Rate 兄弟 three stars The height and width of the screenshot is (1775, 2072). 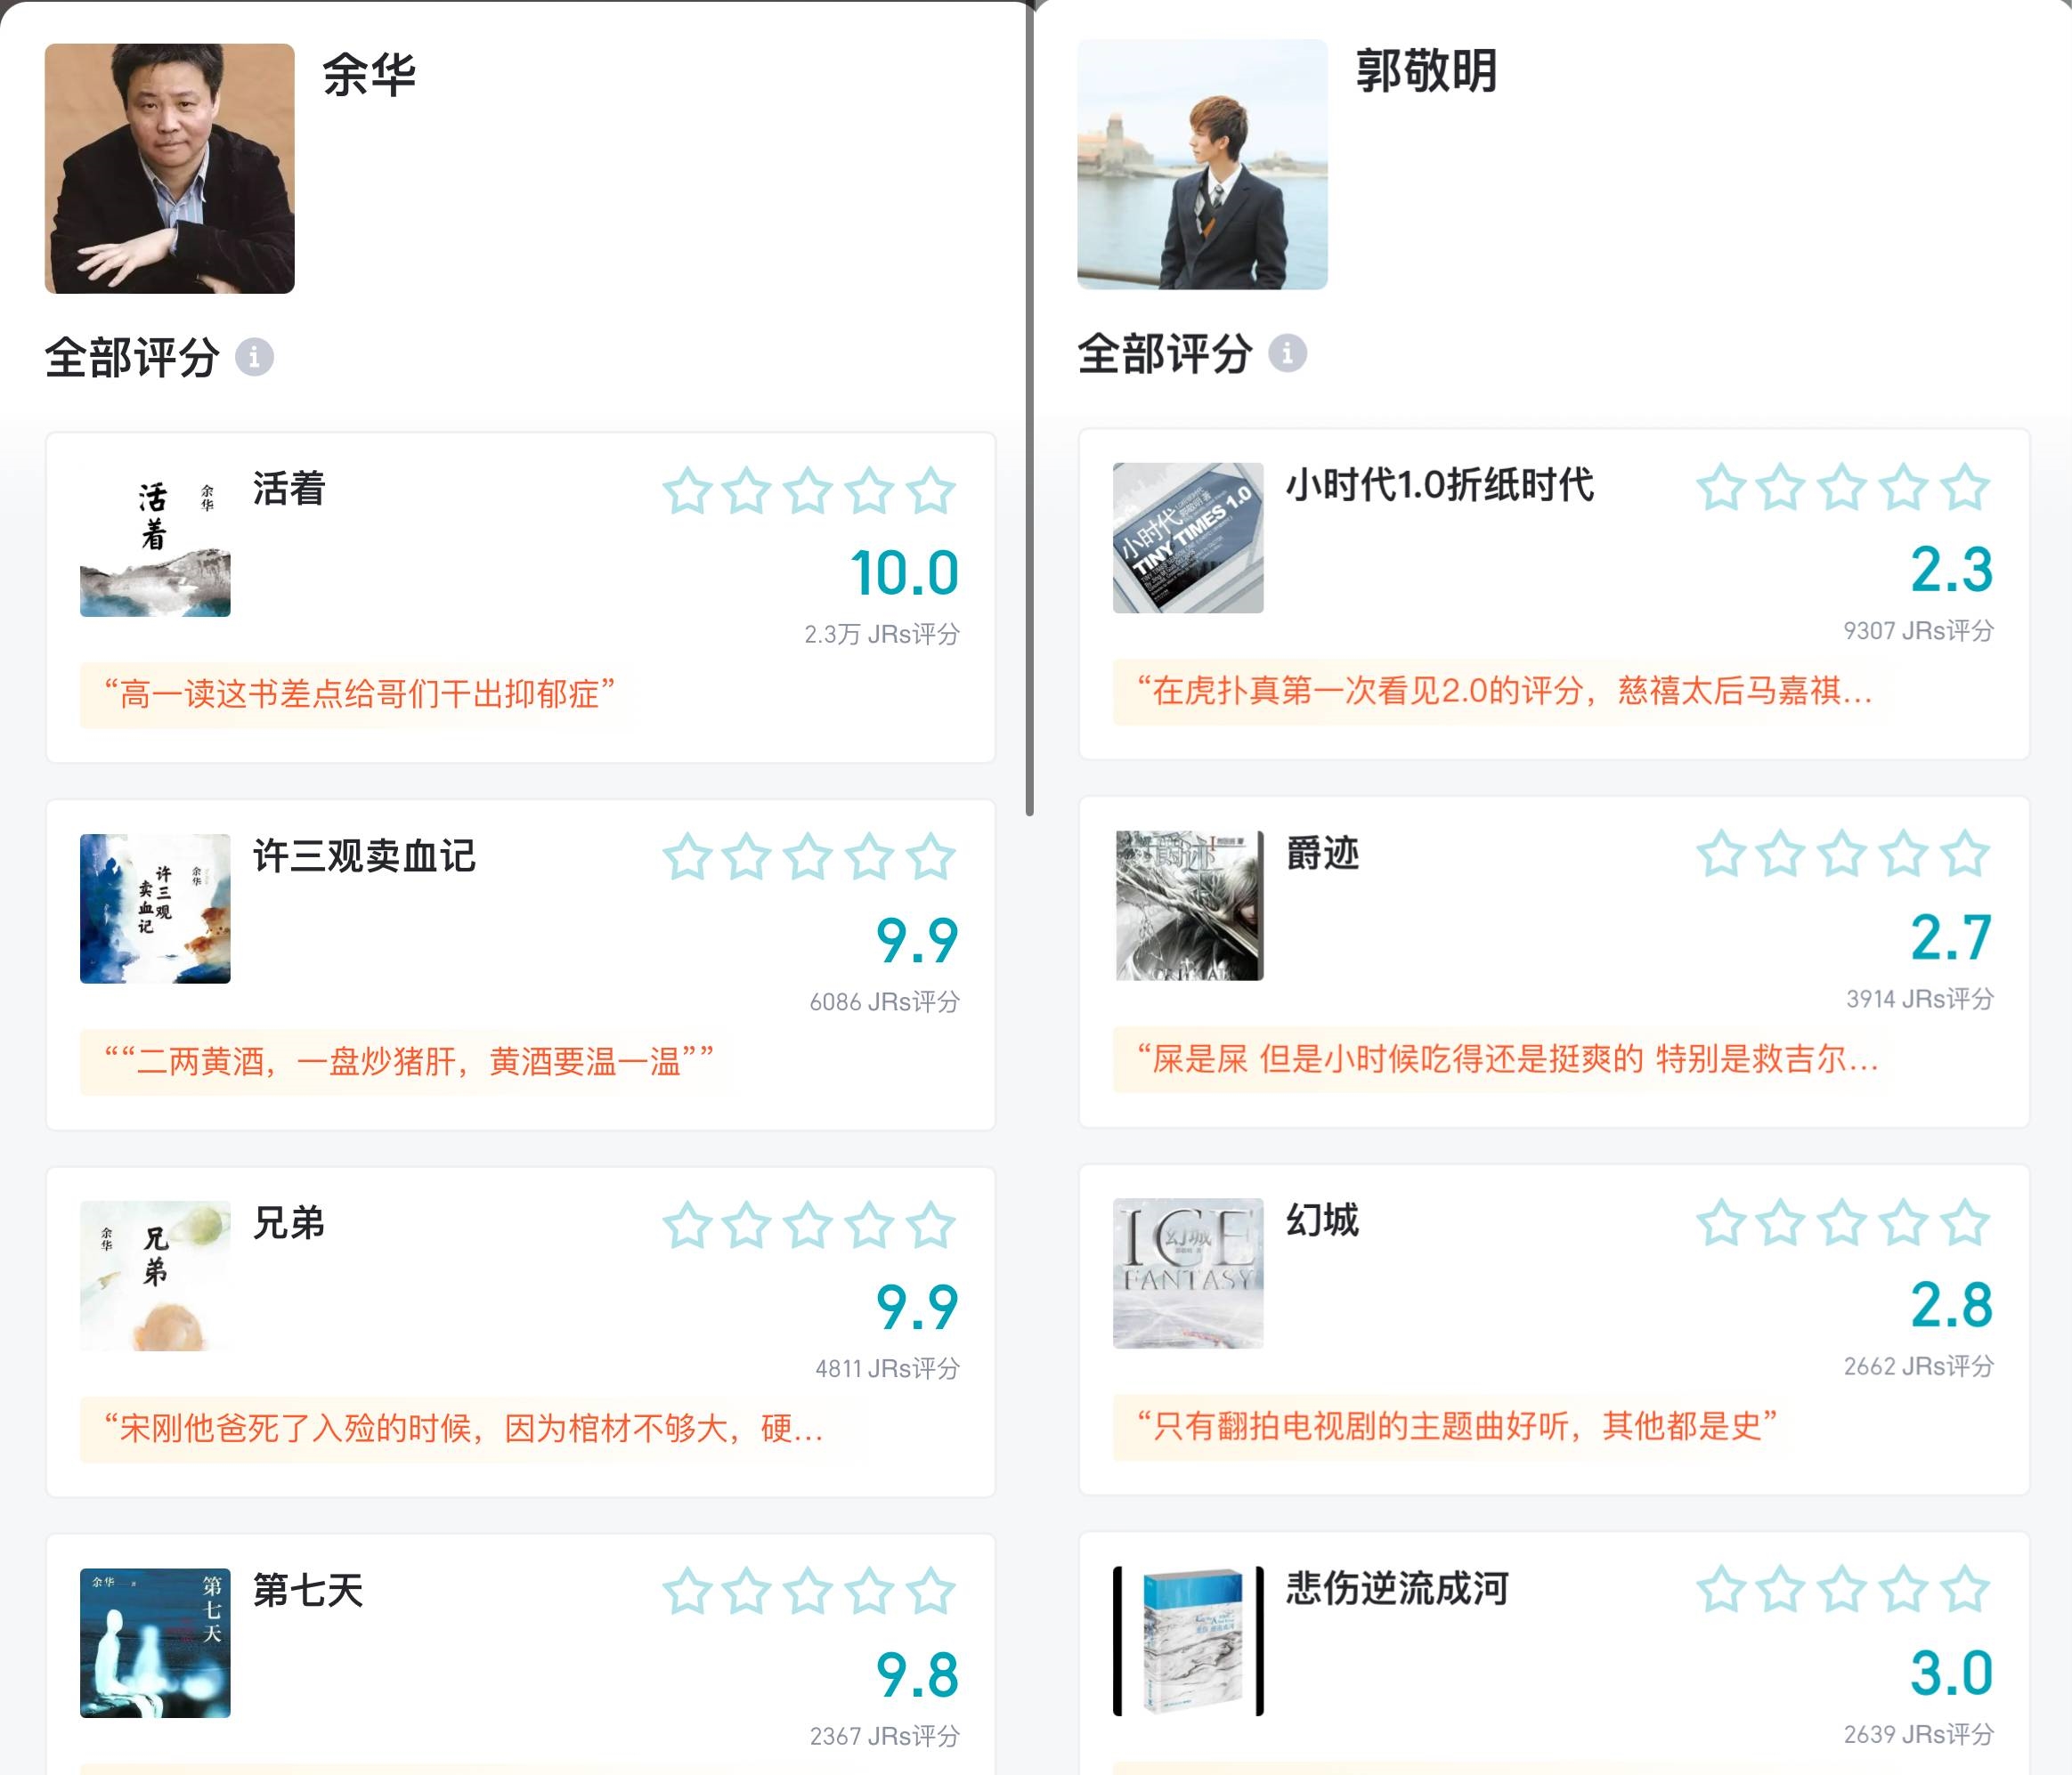click(808, 1225)
